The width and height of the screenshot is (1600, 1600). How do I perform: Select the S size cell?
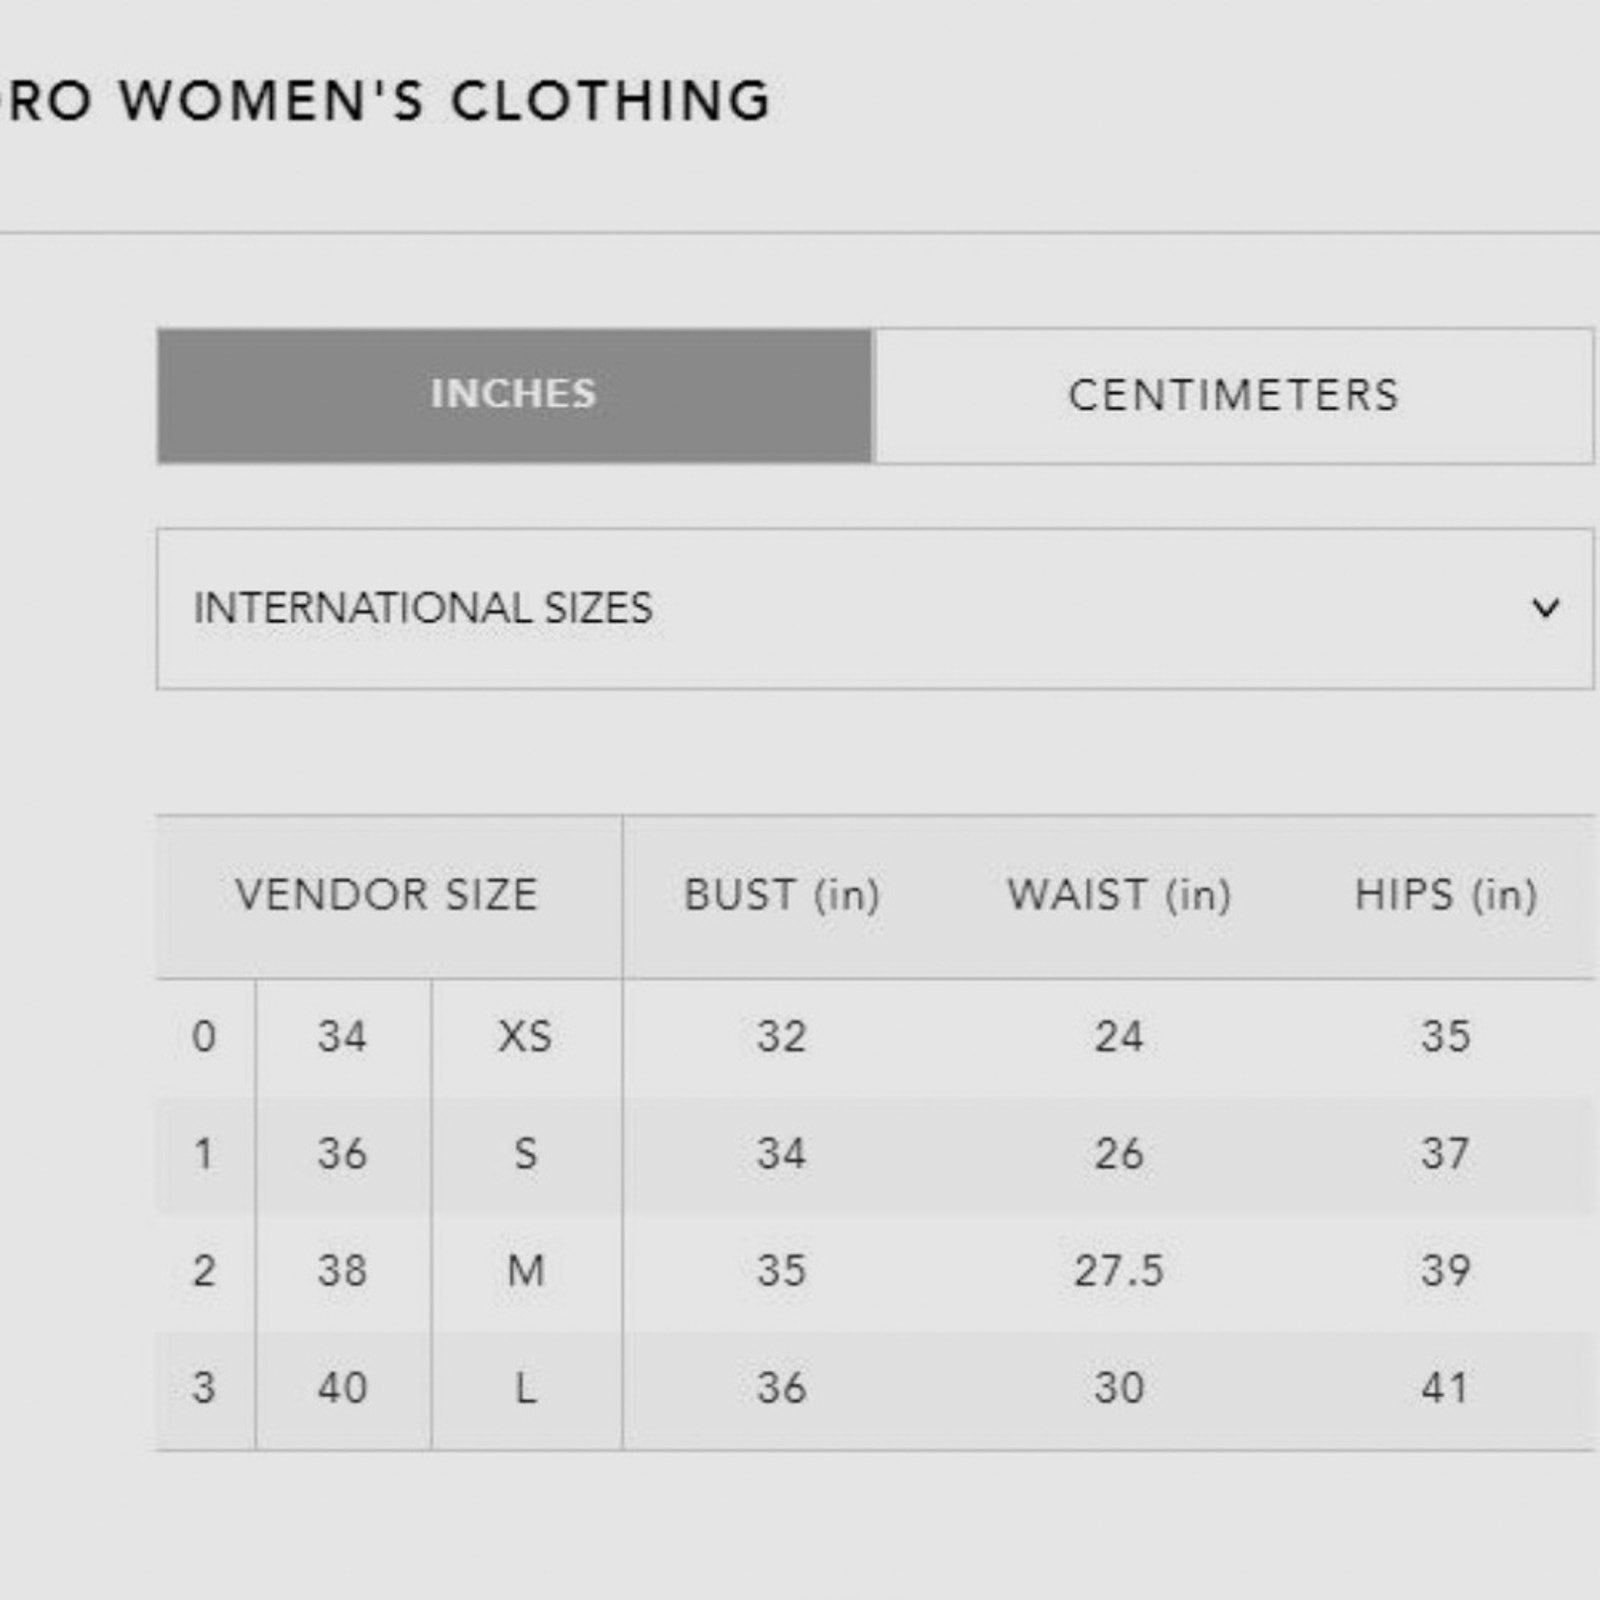pyautogui.click(x=525, y=1154)
